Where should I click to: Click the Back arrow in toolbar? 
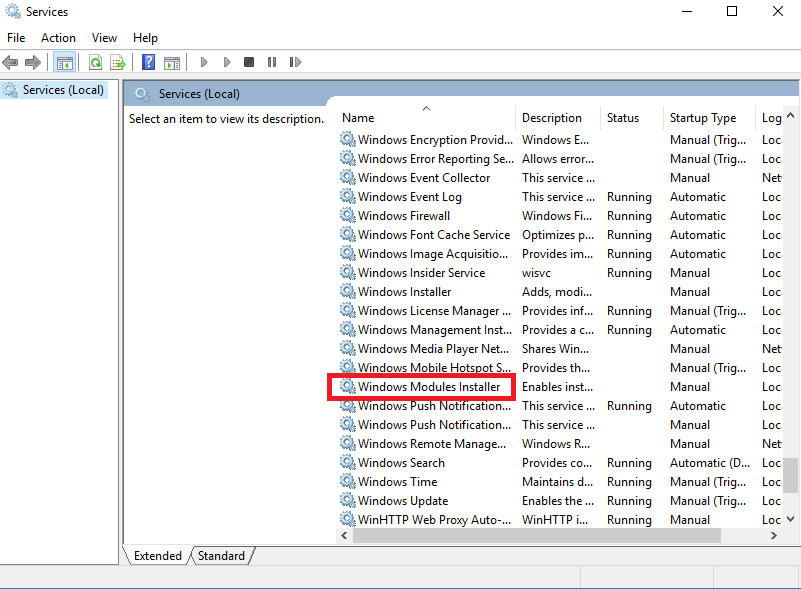(11, 63)
